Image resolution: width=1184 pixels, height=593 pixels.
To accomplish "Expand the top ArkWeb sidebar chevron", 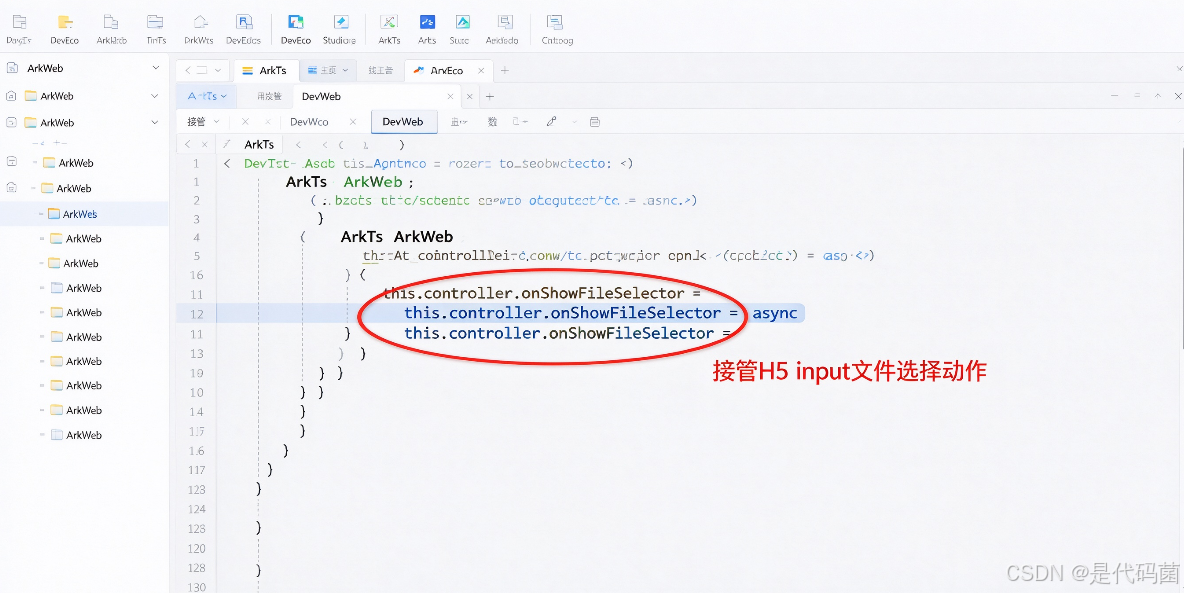I will click(156, 68).
